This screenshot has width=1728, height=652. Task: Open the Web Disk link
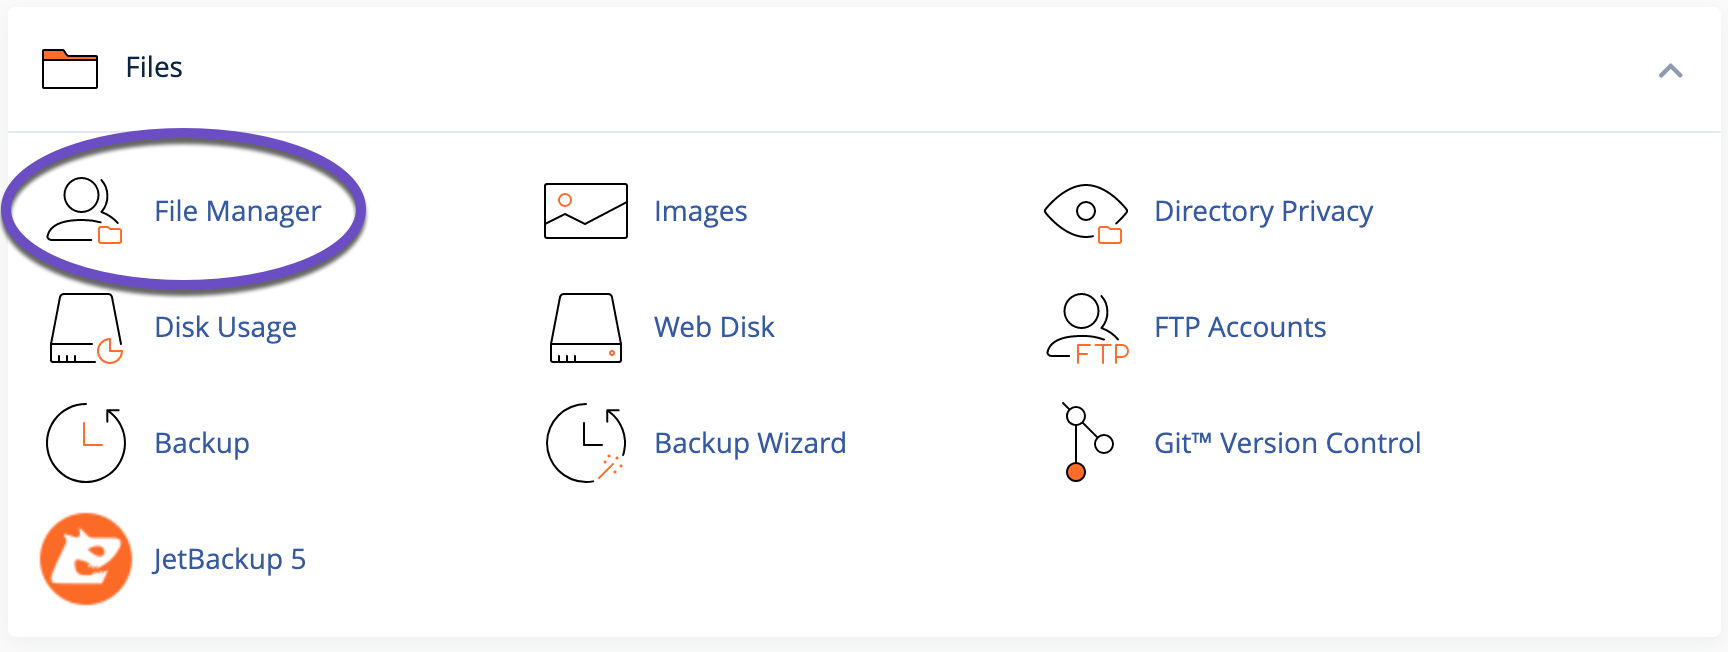715,327
